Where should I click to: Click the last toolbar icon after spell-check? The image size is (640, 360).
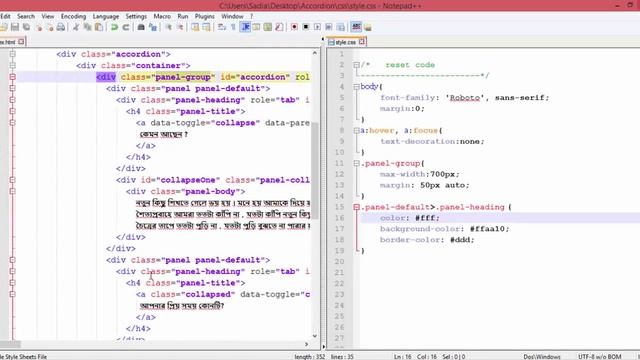tap(368, 27)
